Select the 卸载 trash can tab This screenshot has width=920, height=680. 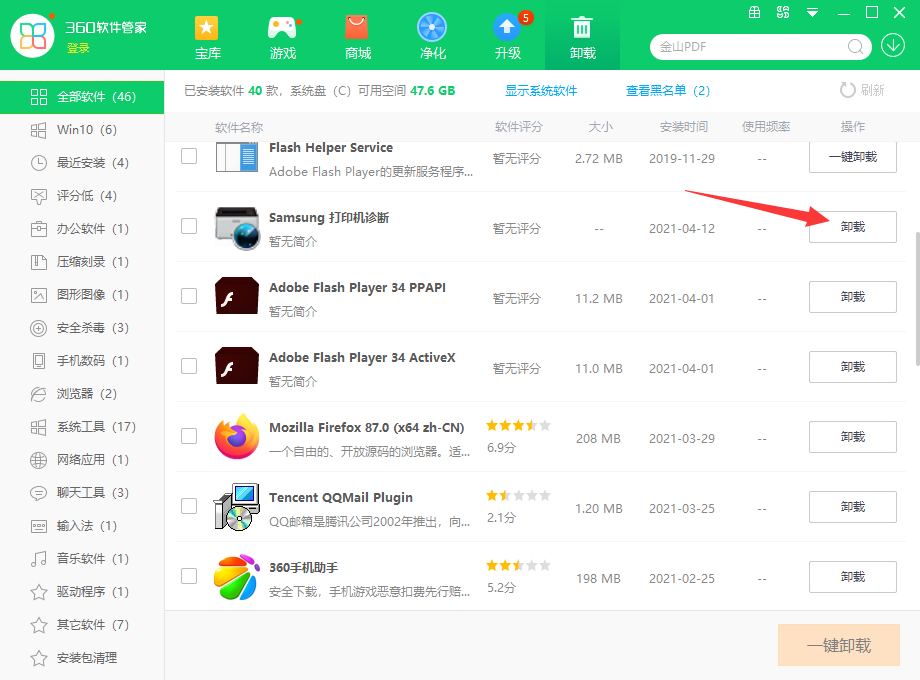pyautogui.click(x=582, y=37)
